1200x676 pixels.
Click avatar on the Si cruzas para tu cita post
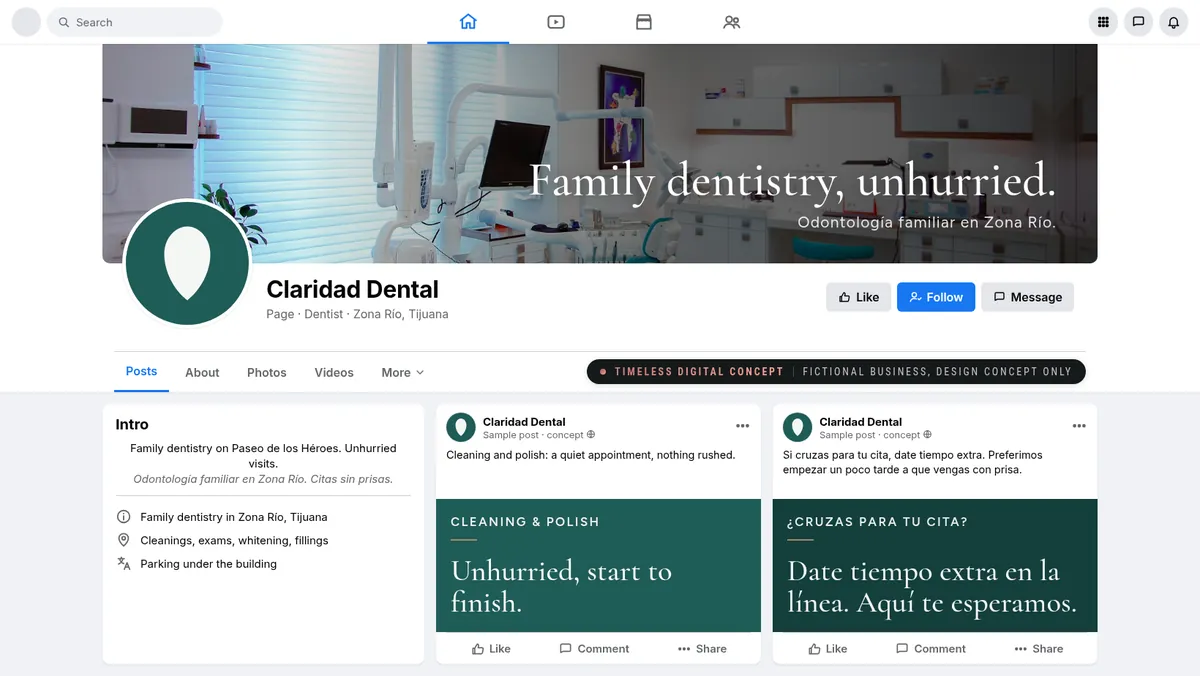pyautogui.click(x=797, y=427)
